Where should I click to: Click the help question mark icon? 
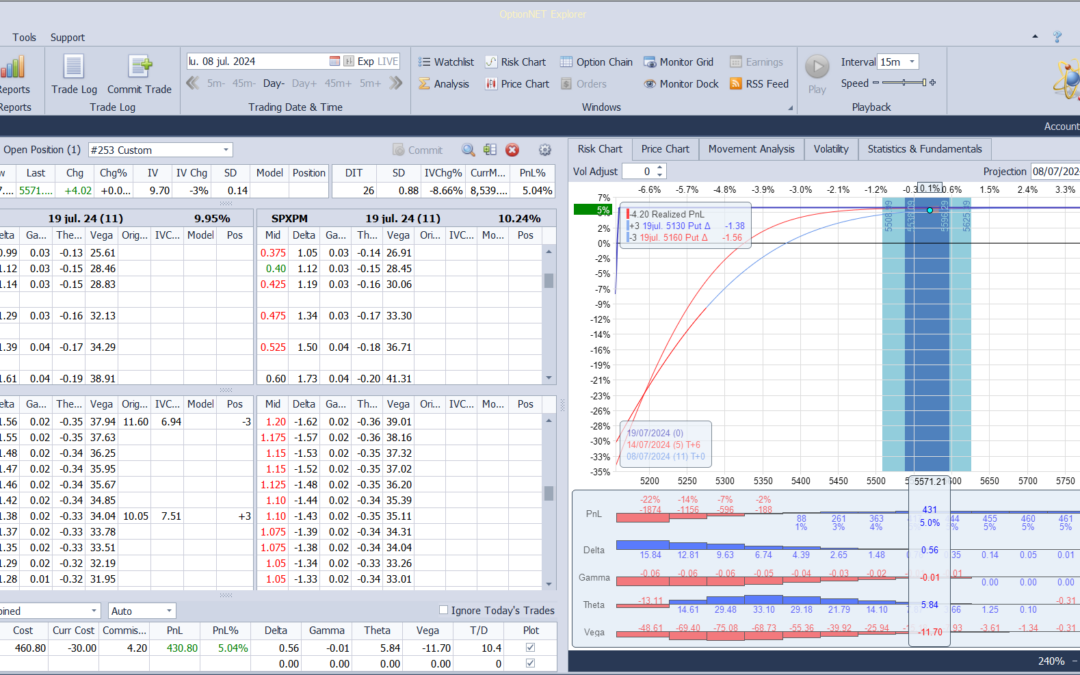(x=1057, y=37)
